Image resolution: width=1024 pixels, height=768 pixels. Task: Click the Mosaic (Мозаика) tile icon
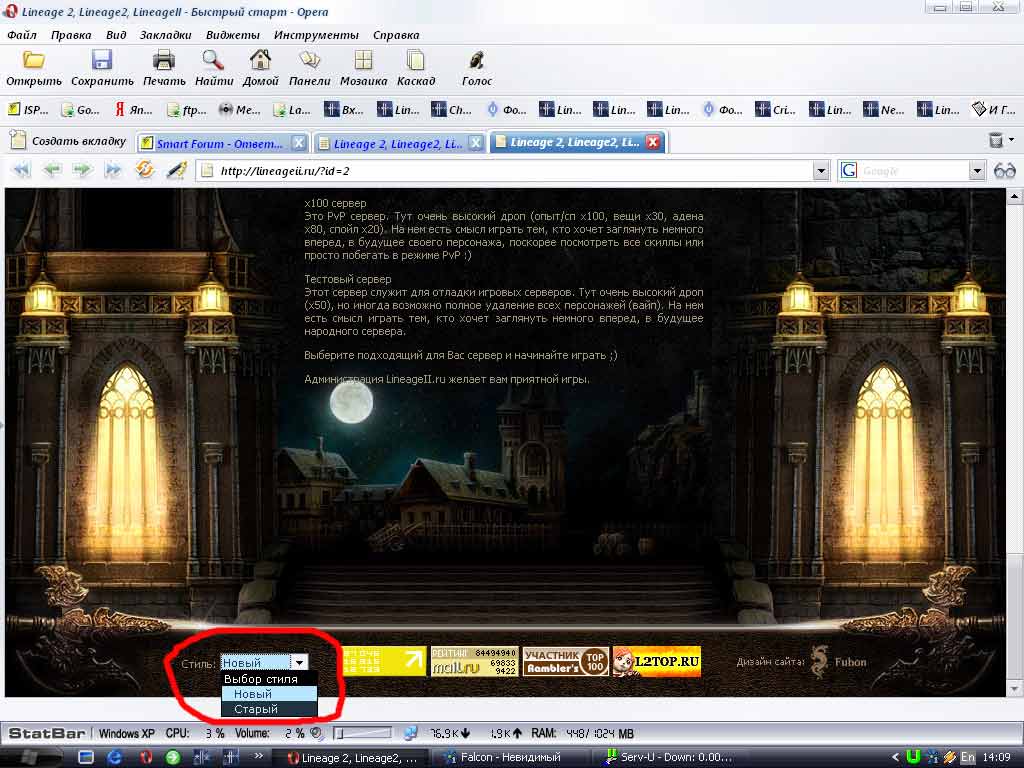click(x=363, y=61)
